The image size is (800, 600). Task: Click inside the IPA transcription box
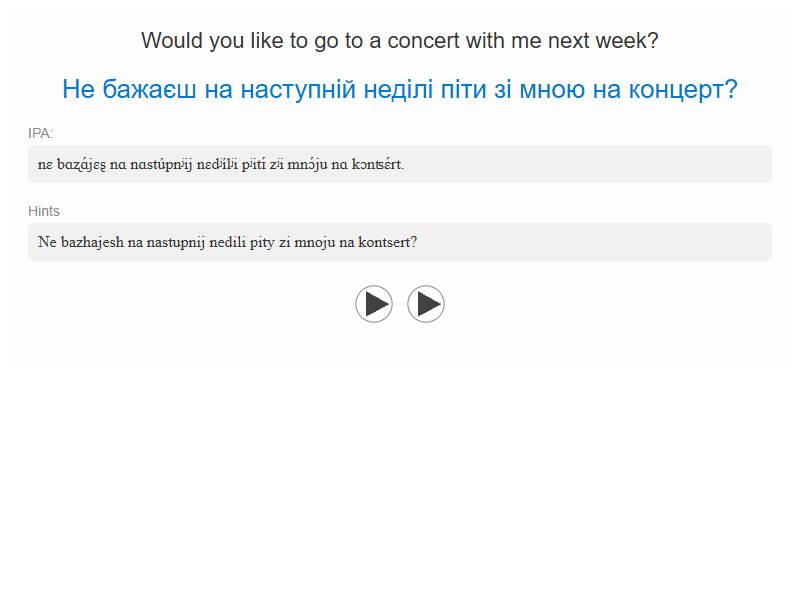point(400,164)
